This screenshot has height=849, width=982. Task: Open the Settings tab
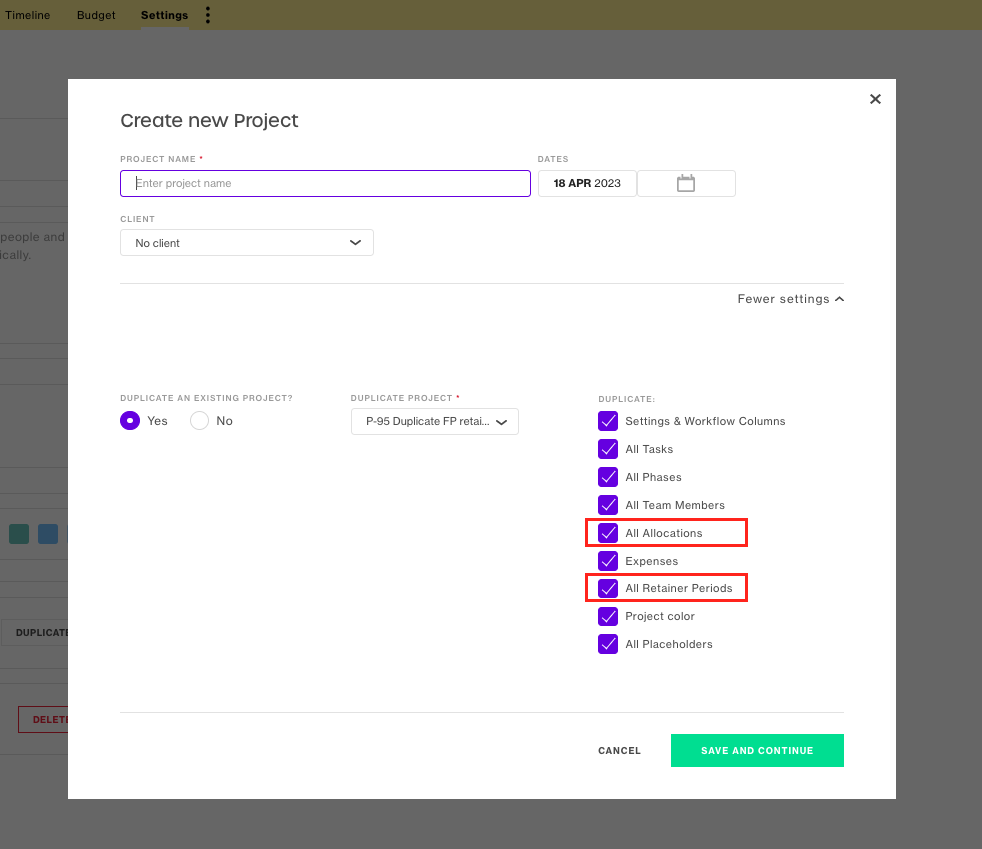coord(164,15)
